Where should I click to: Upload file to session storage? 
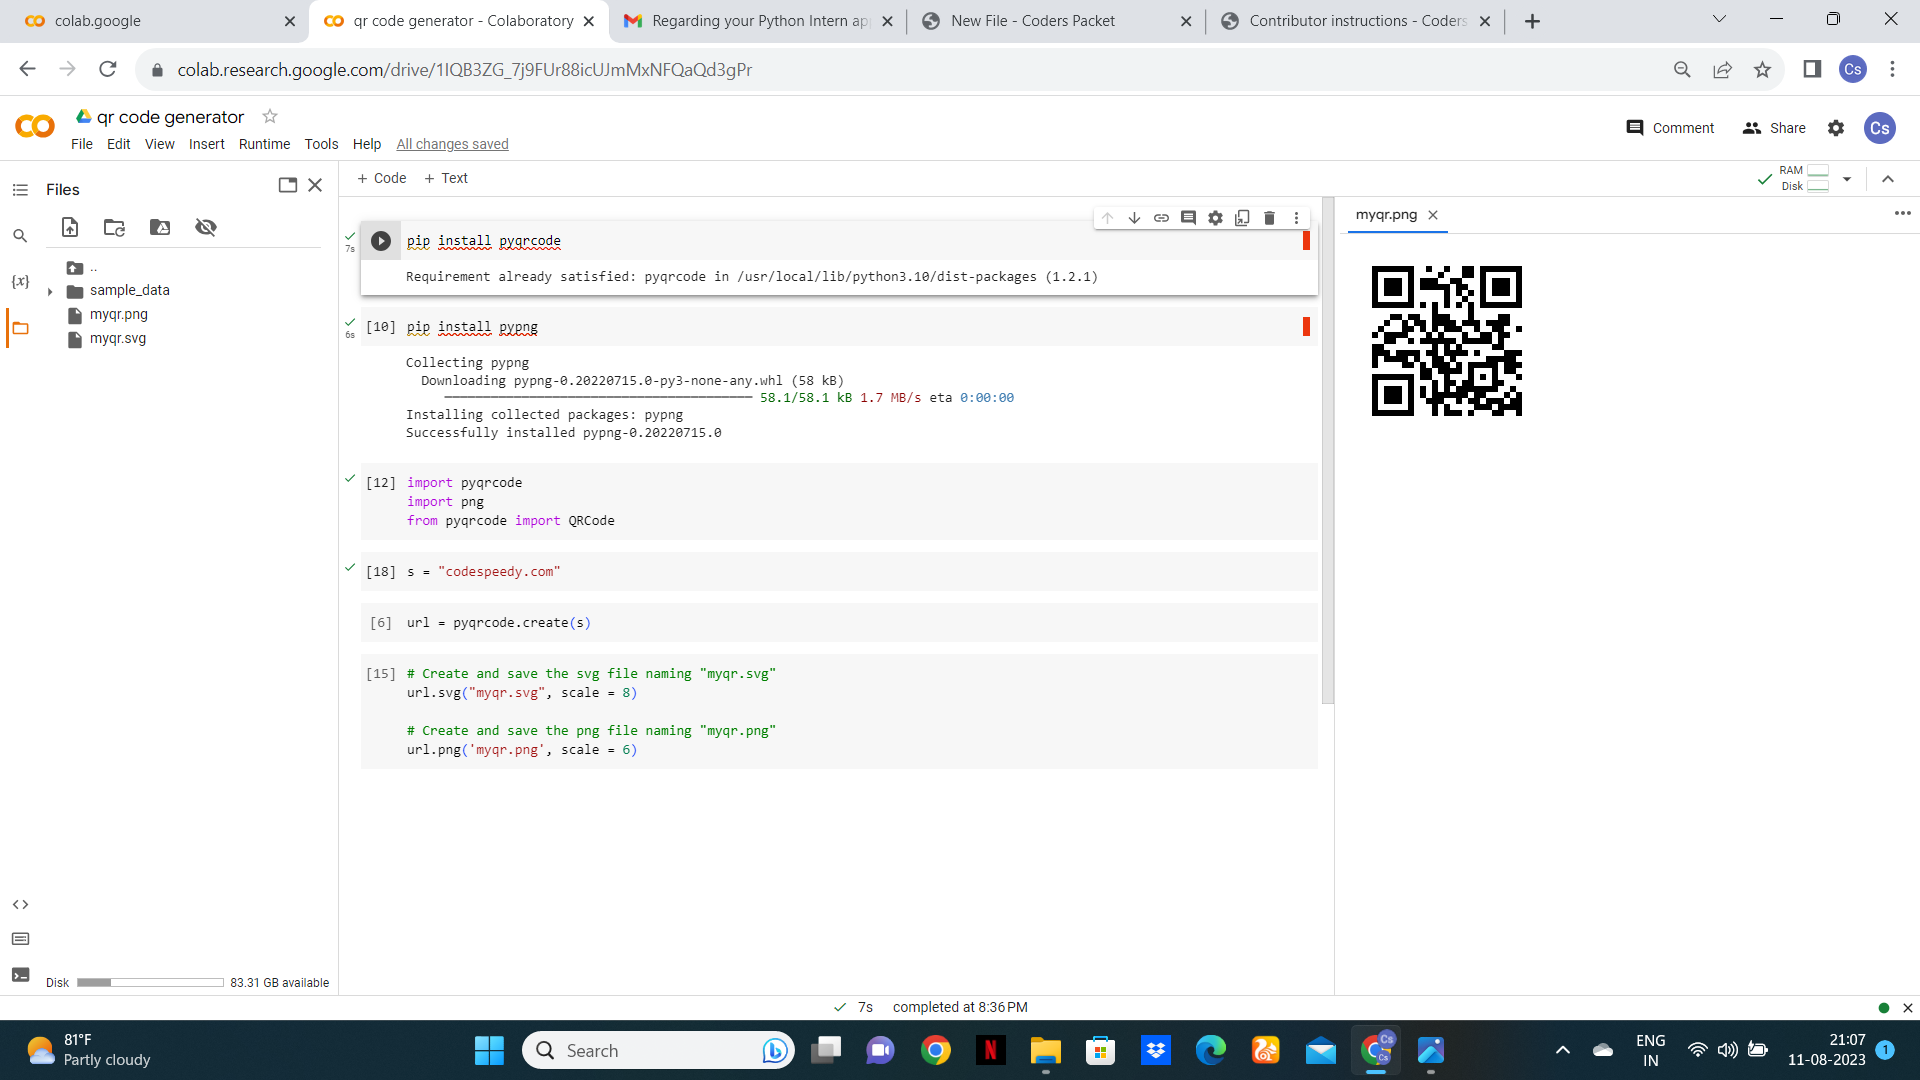click(x=70, y=227)
